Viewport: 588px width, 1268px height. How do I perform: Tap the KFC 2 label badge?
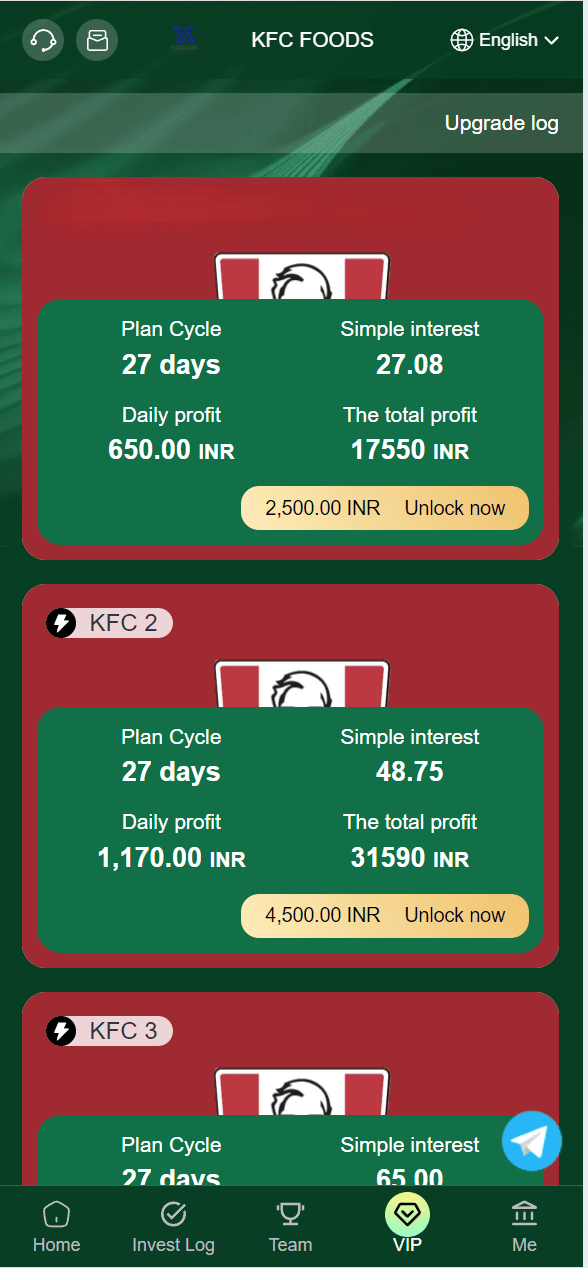pyautogui.click(x=110, y=623)
